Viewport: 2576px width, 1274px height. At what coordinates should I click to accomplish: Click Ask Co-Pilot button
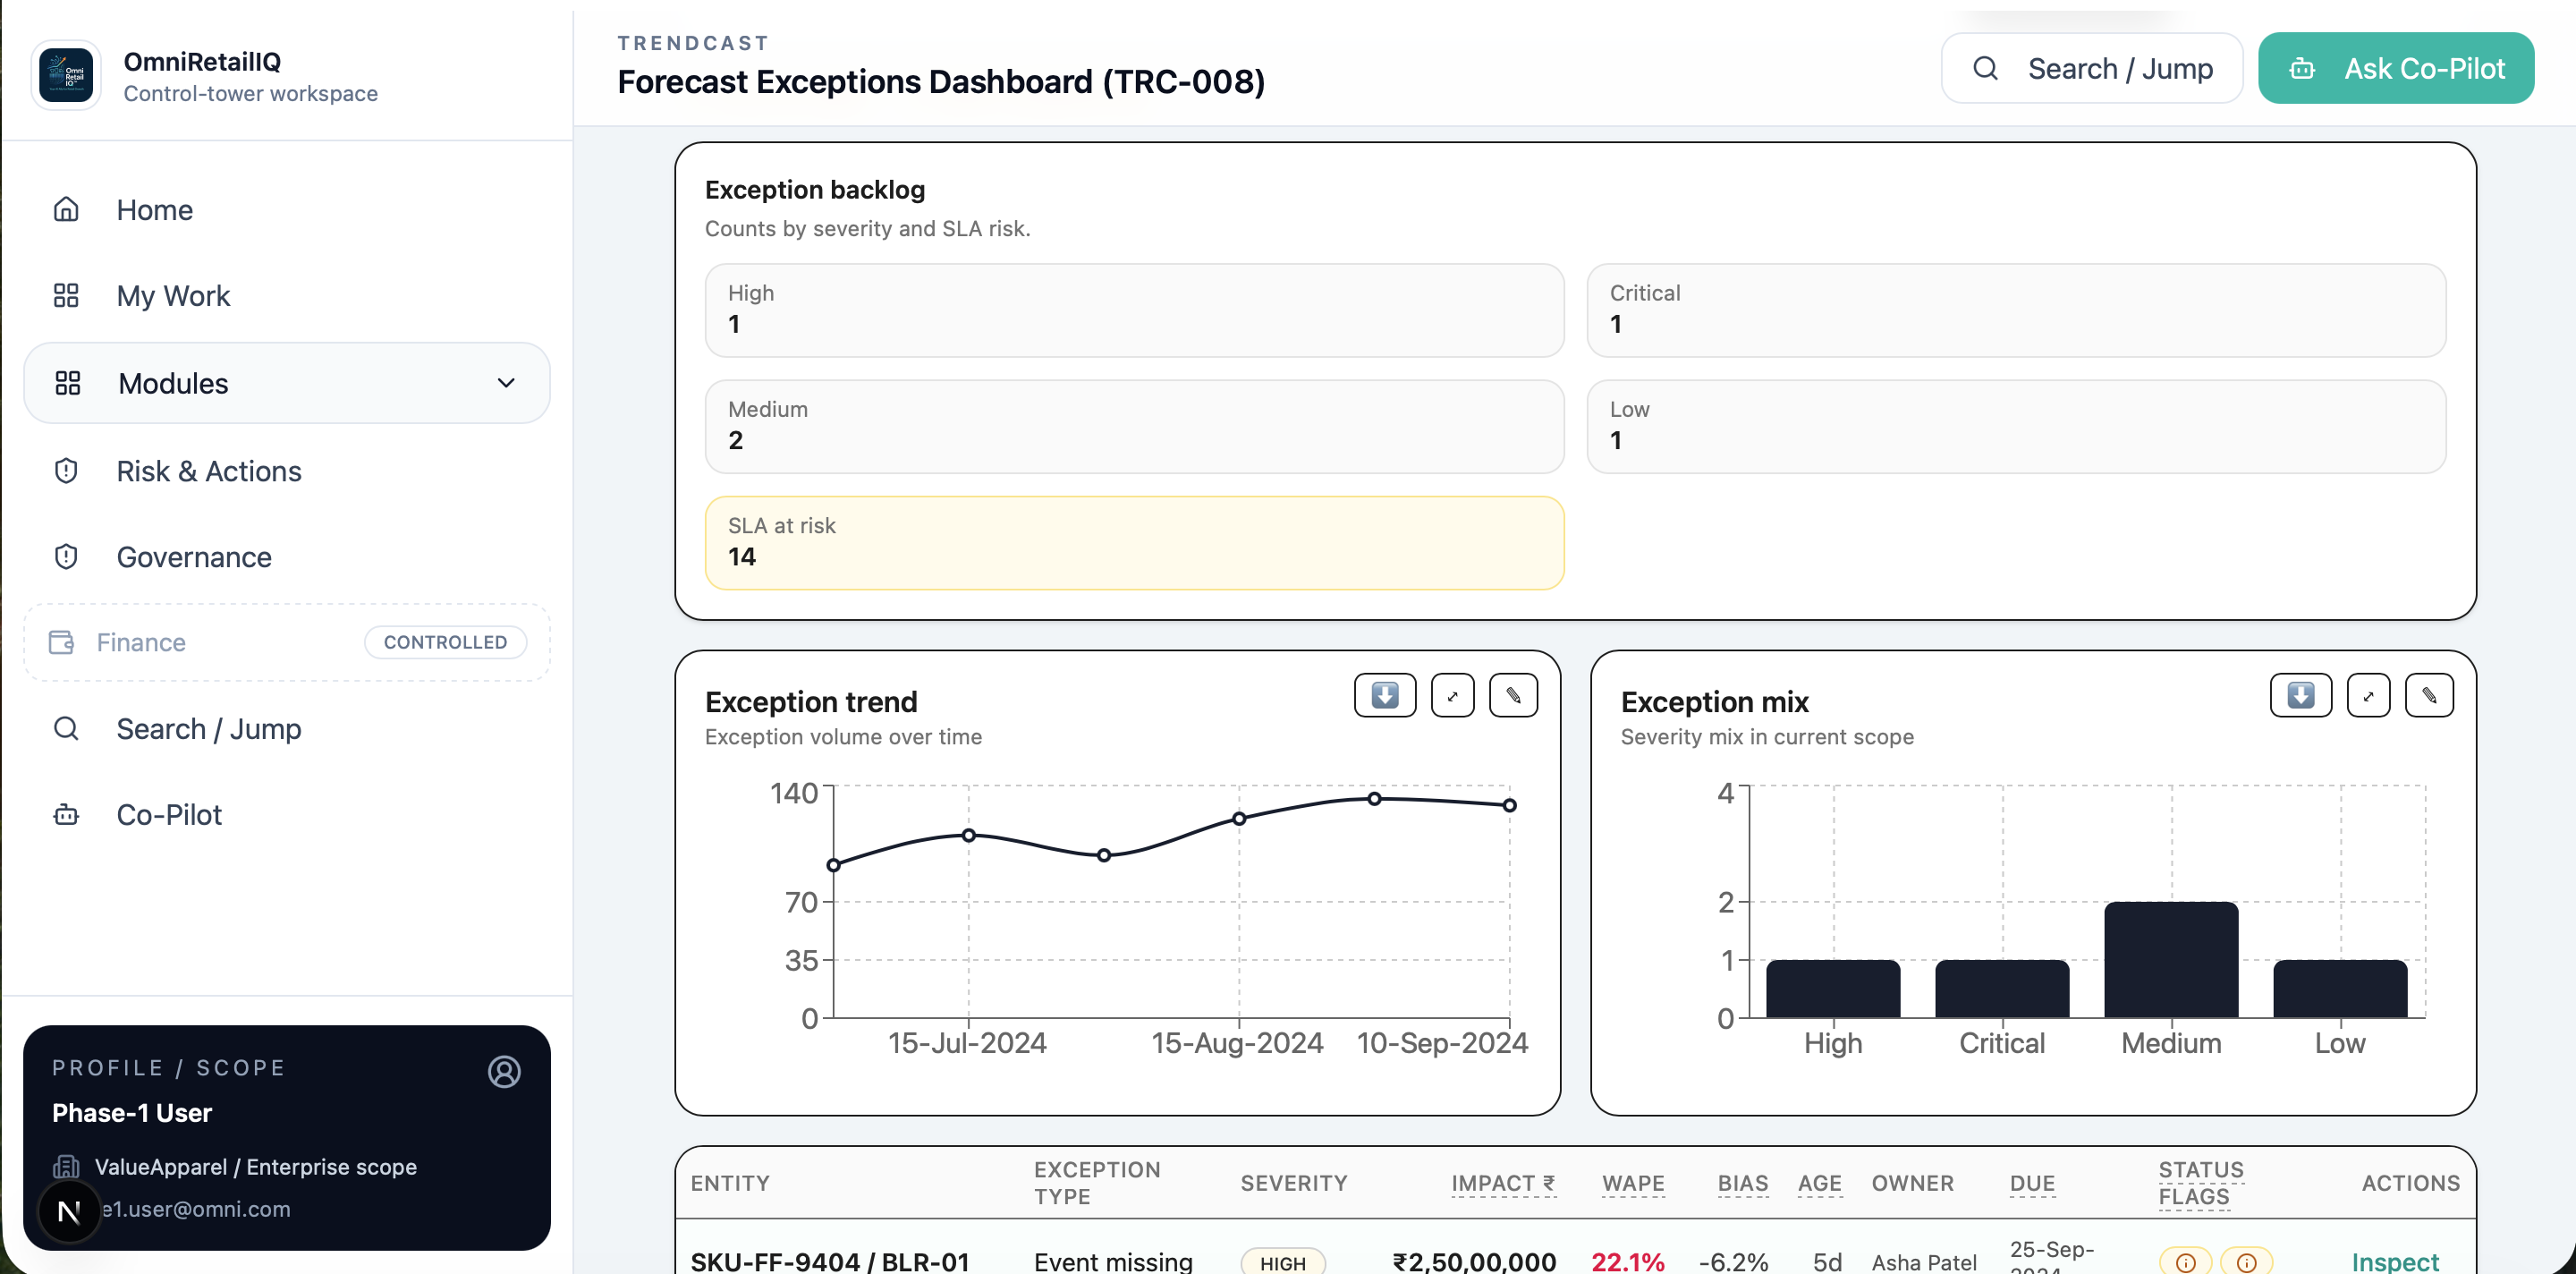coord(2395,68)
